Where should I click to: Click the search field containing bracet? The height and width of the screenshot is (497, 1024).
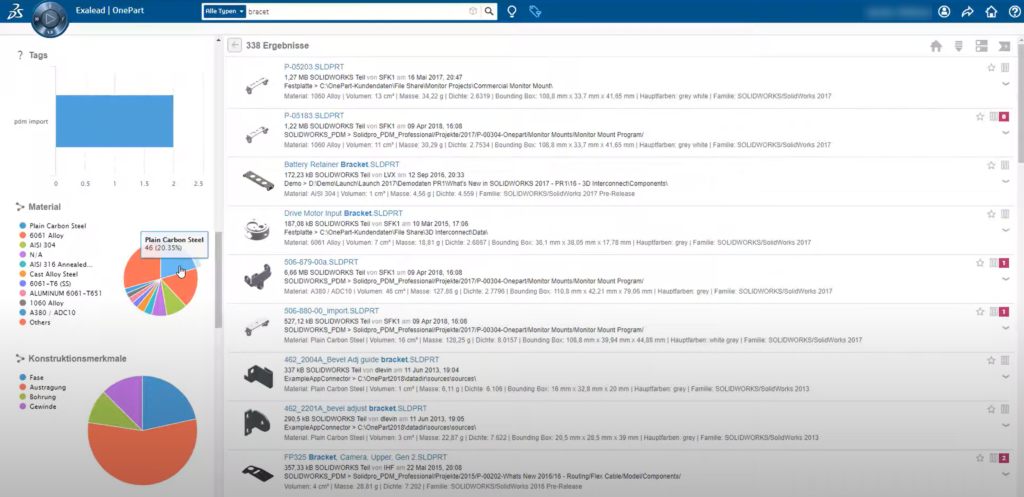pyautogui.click(x=356, y=12)
